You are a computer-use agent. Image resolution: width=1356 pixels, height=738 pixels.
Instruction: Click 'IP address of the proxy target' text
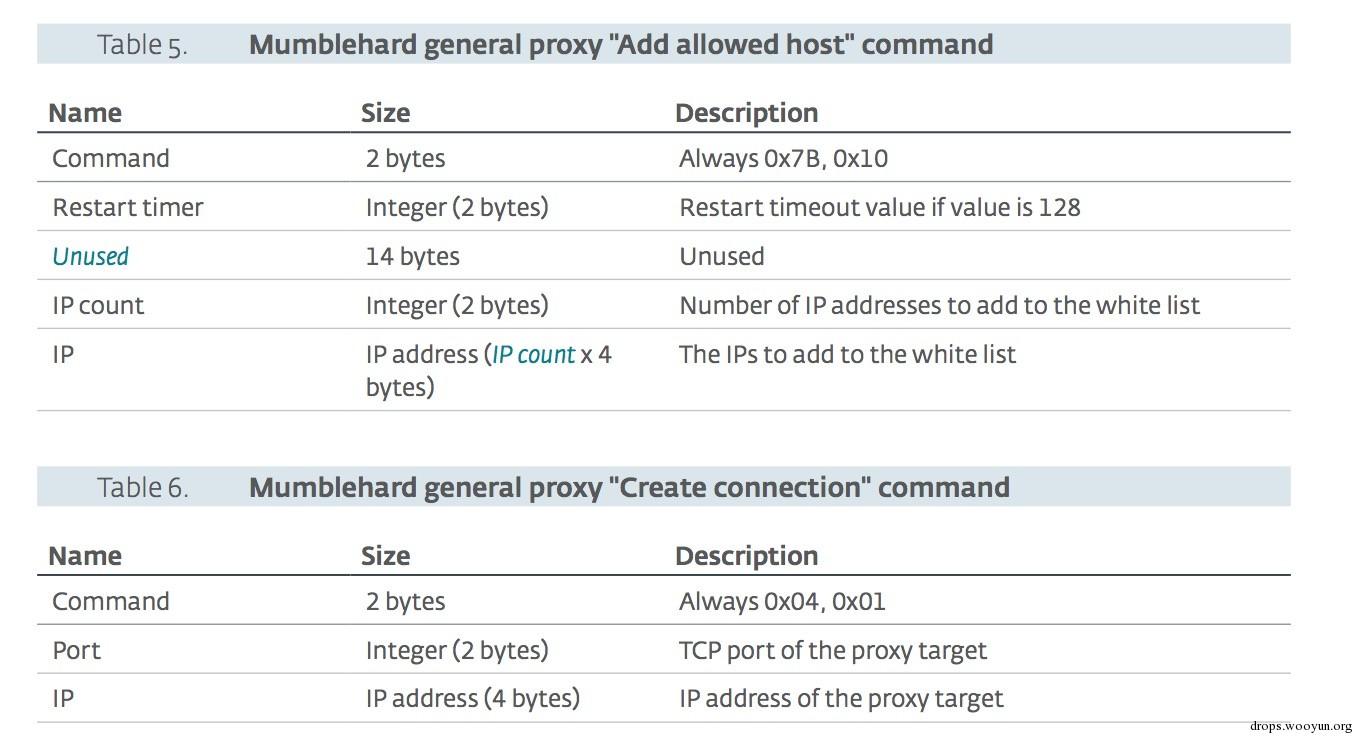(841, 699)
